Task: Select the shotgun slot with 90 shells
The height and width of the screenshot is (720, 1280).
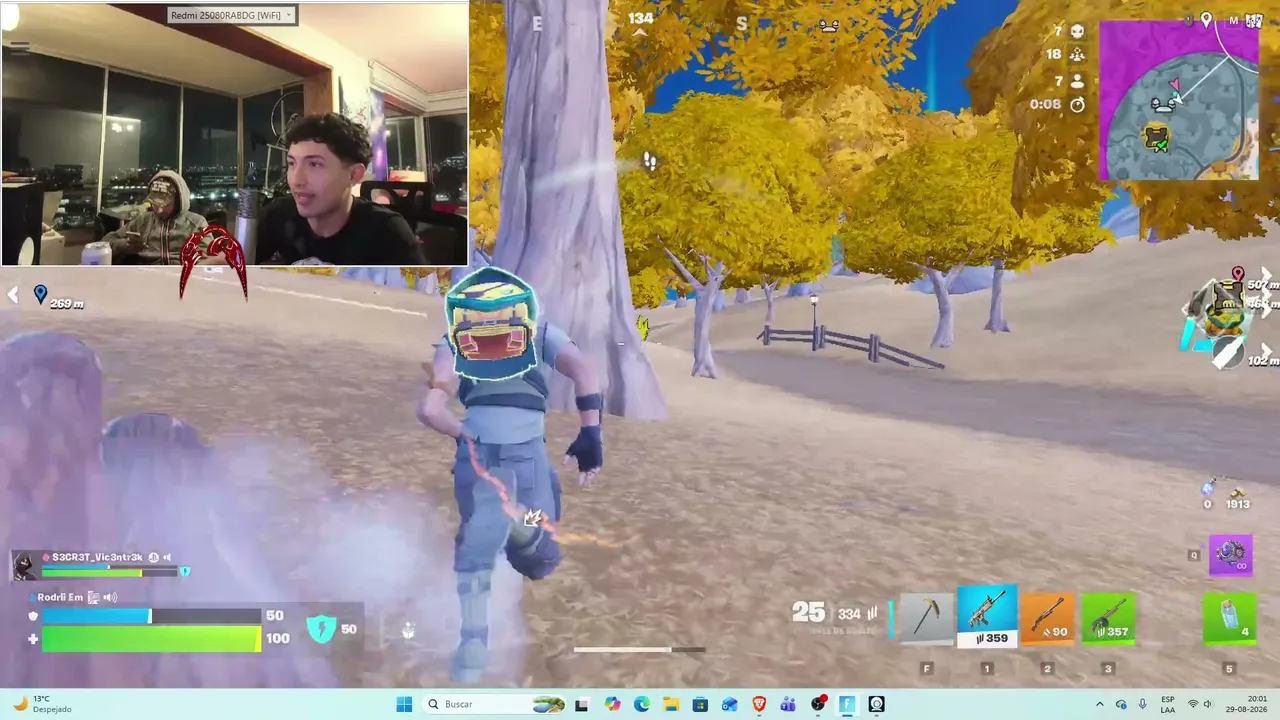Action: point(1047,619)
